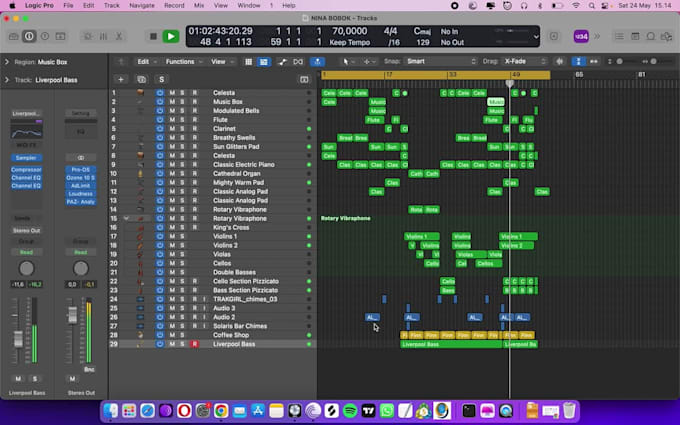Duplicate track with the duplicate button
680x425 pixels.
click(x=141, y=79)
